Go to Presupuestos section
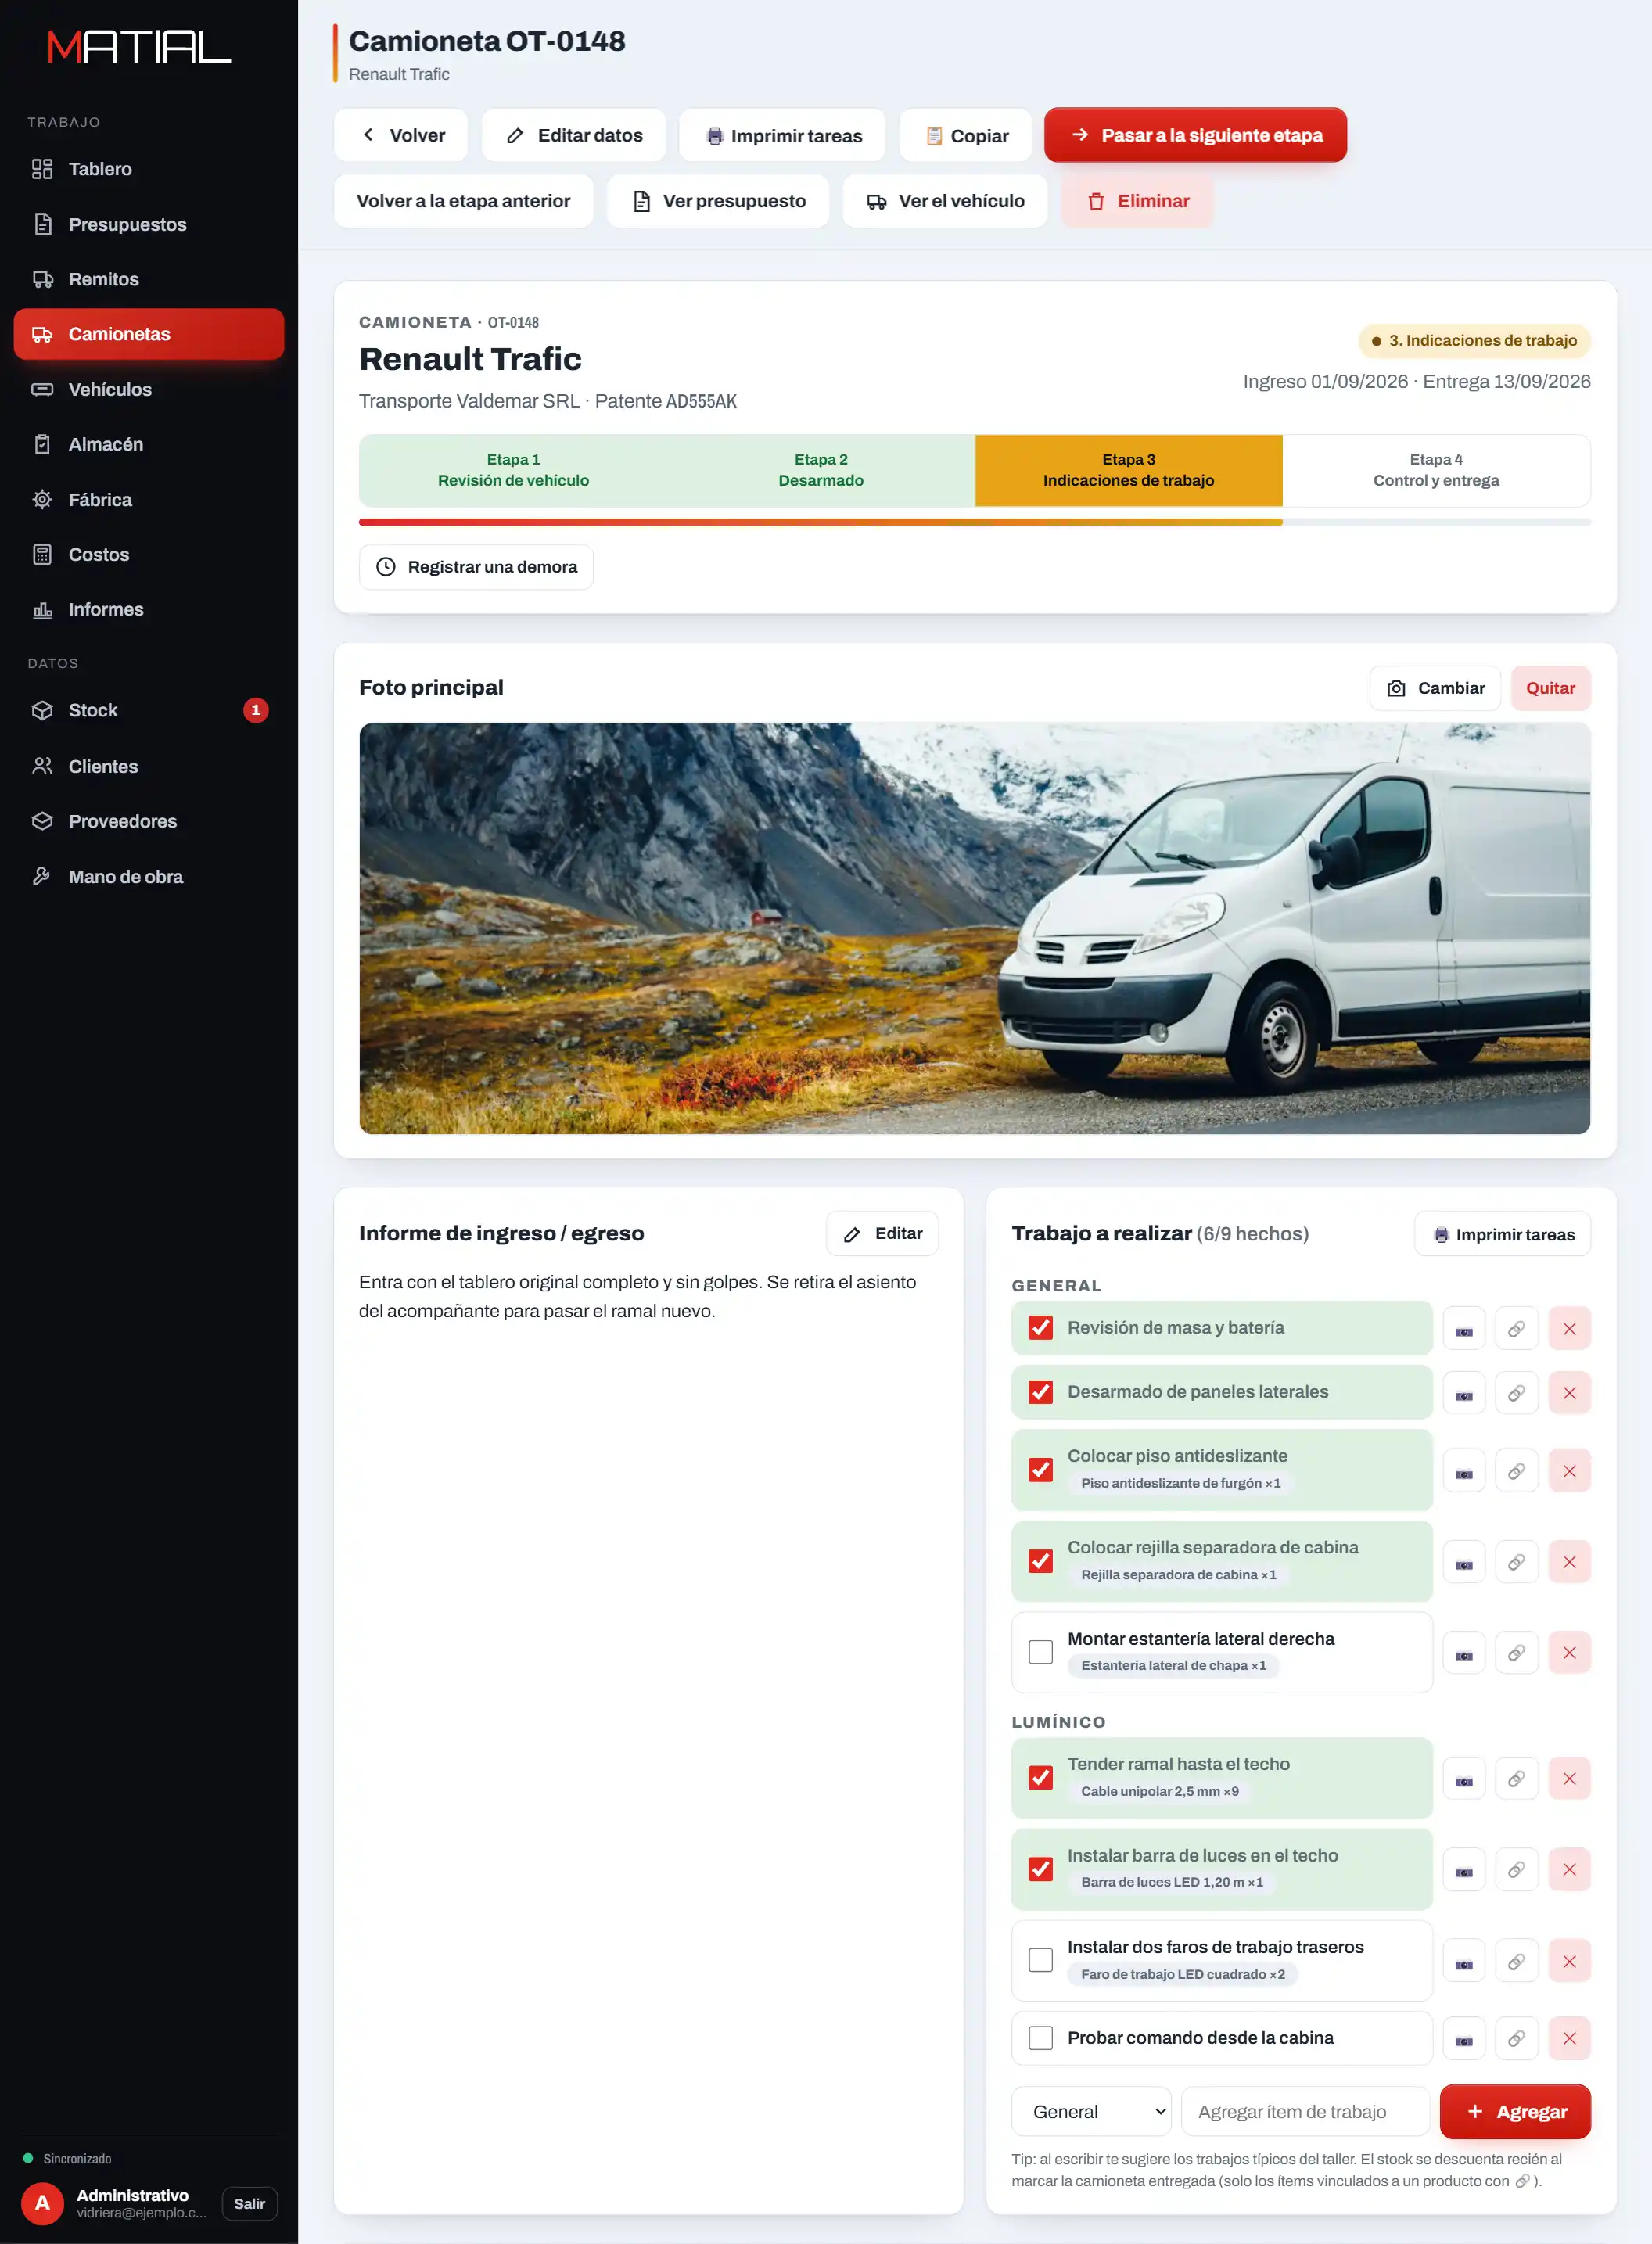Image resolution: width=1652 pixels, height=2244 pixels. point(149,224)
